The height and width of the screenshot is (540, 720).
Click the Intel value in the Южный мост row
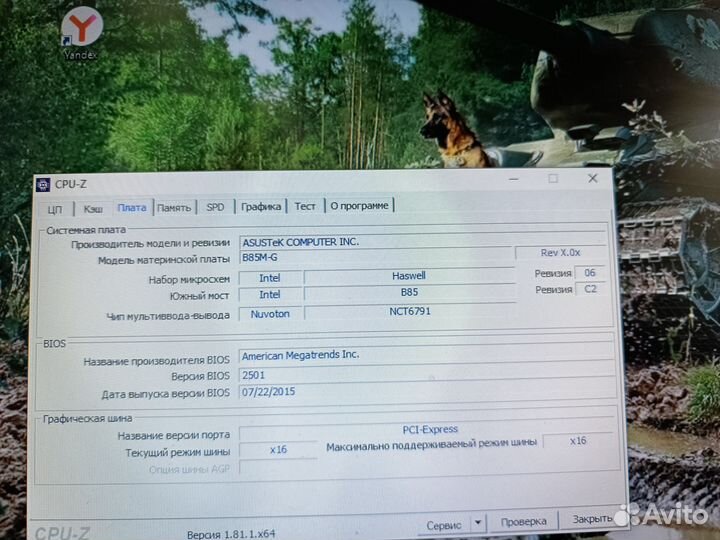point(270,294)
